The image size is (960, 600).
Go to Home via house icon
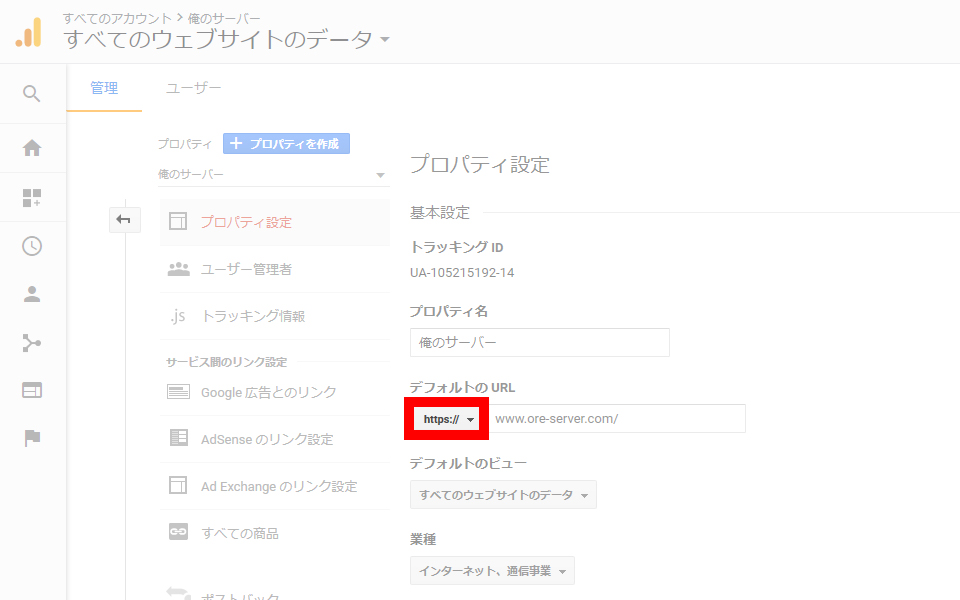coord(32,148)
